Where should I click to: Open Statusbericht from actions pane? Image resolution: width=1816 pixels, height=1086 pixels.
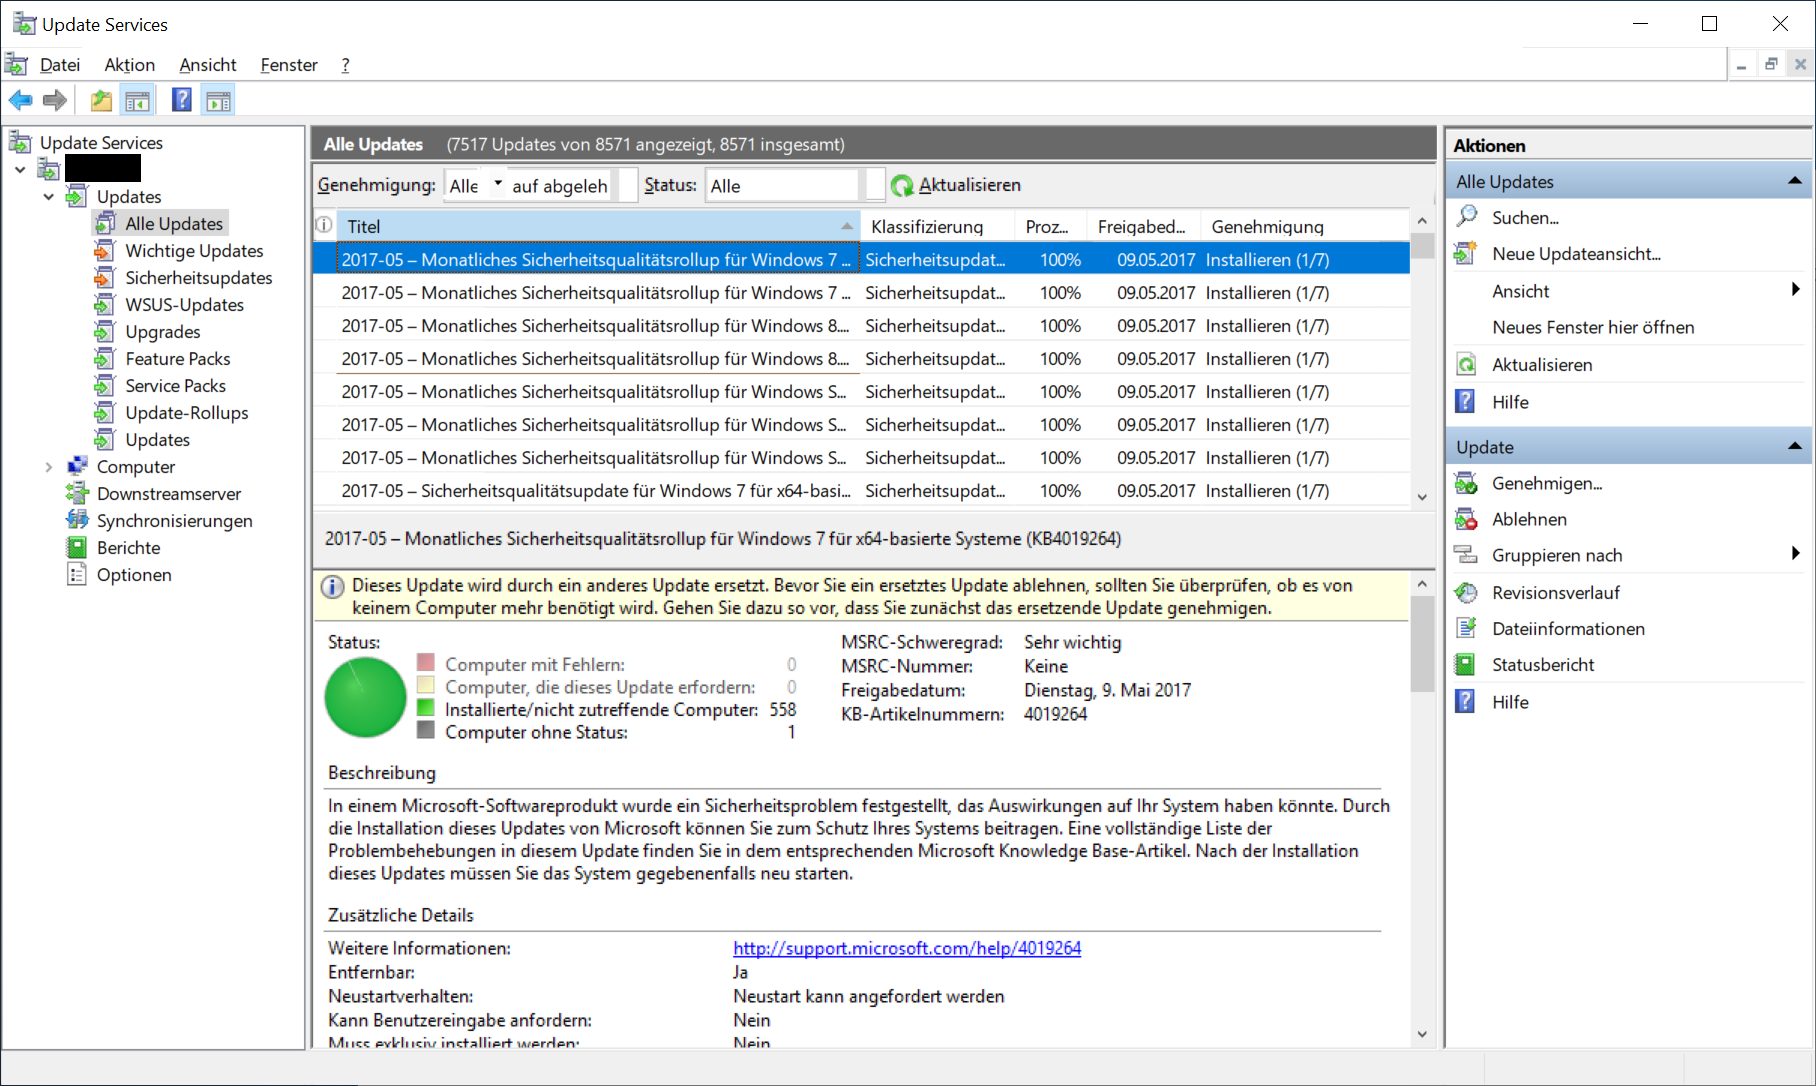coord(1542,665)
